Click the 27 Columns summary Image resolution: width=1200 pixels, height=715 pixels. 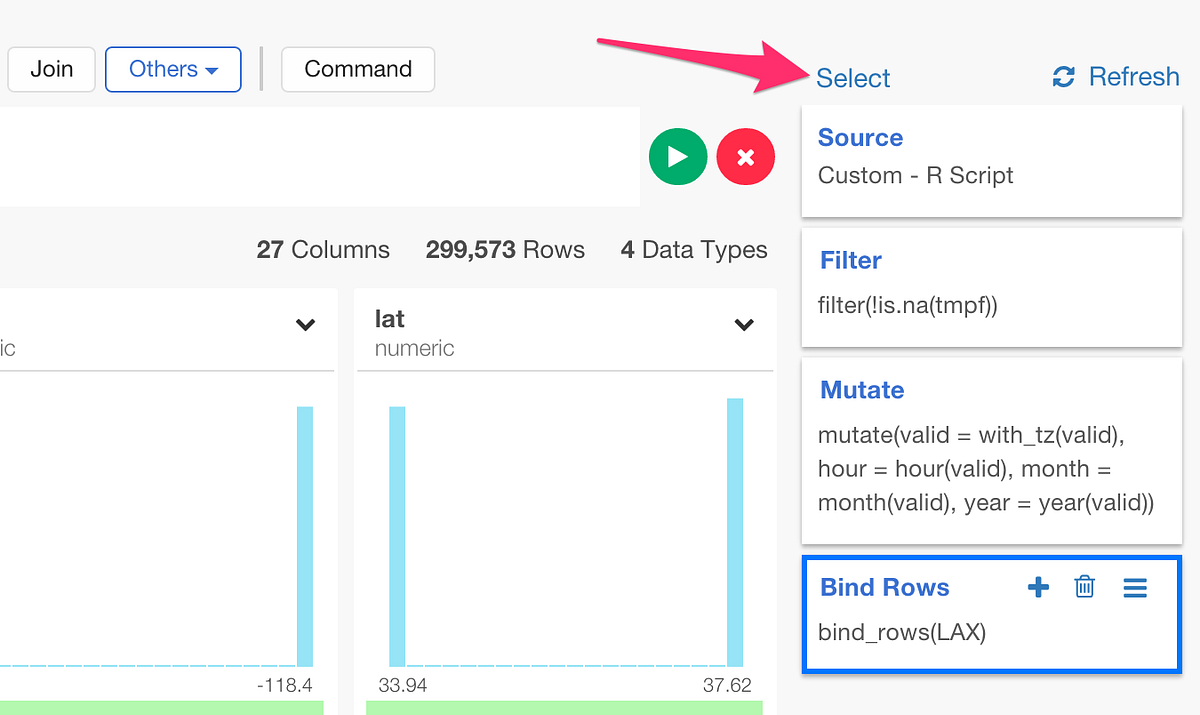[x=322, y=249]
